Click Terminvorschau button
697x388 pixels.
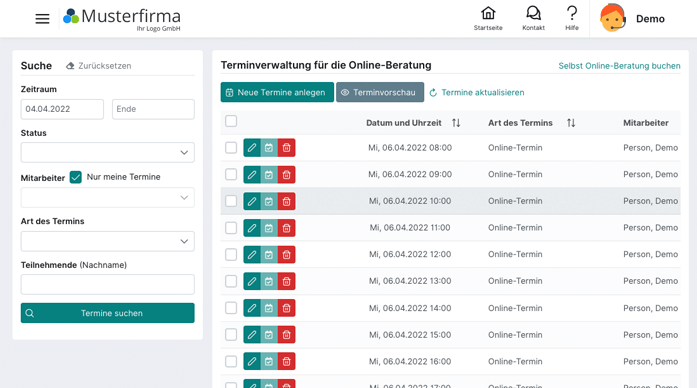coord(380,92)
